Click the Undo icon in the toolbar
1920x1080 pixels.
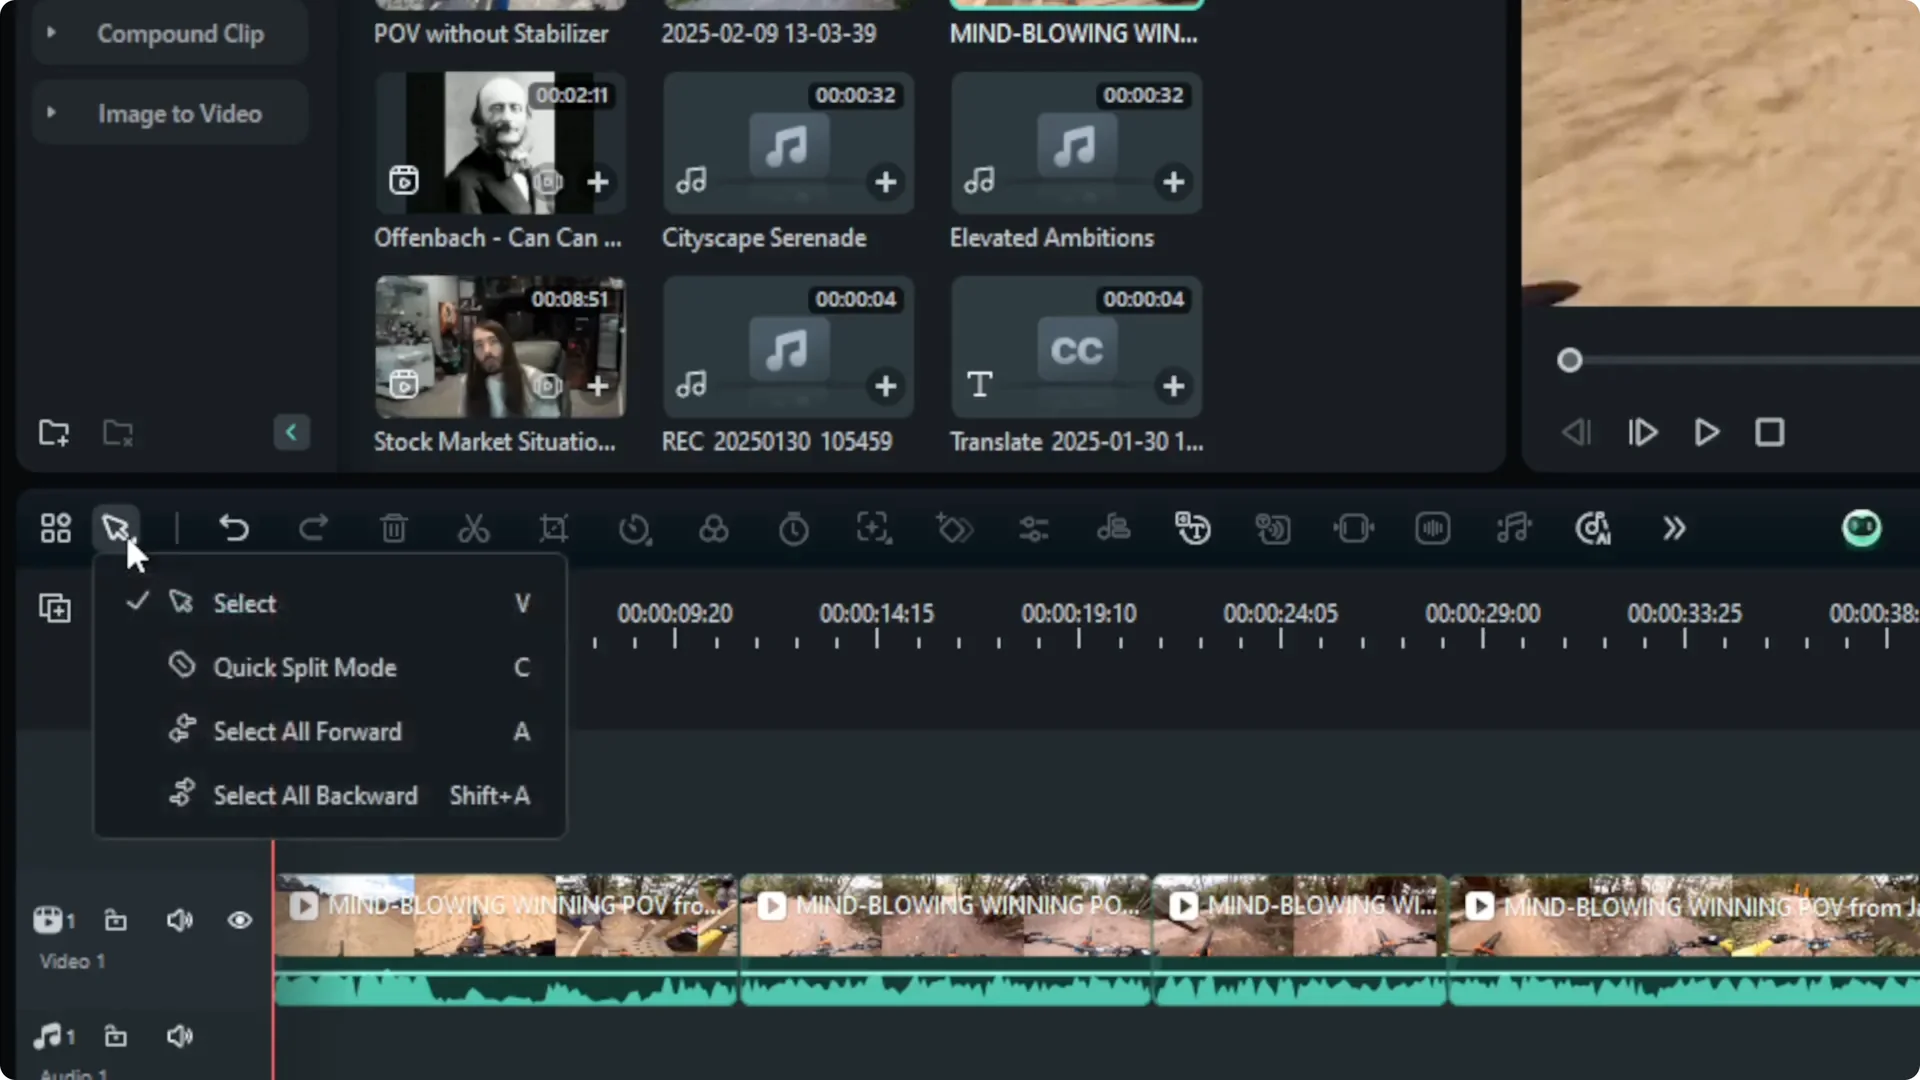[x=234, y=528]
